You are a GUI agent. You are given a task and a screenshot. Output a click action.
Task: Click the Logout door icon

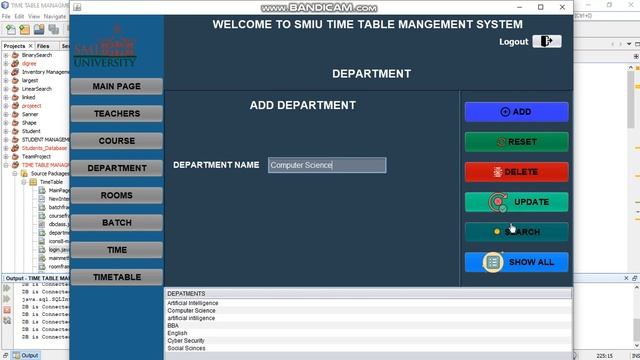tap(547, 41)
